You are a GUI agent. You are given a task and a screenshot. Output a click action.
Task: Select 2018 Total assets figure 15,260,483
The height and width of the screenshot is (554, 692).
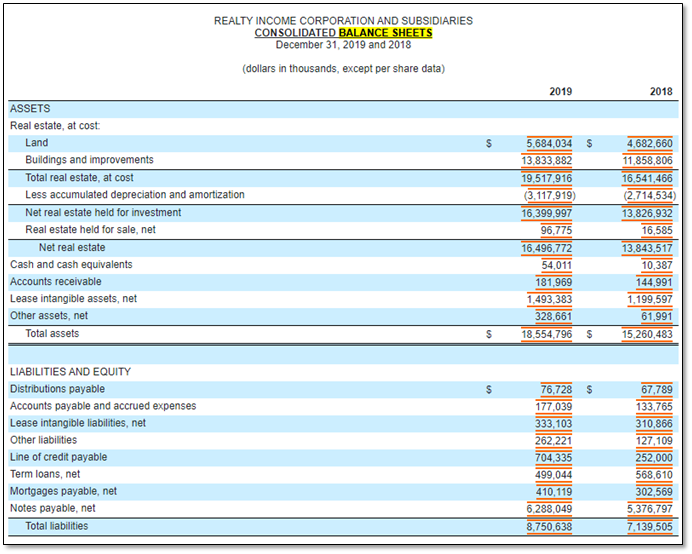coord(647,334)
